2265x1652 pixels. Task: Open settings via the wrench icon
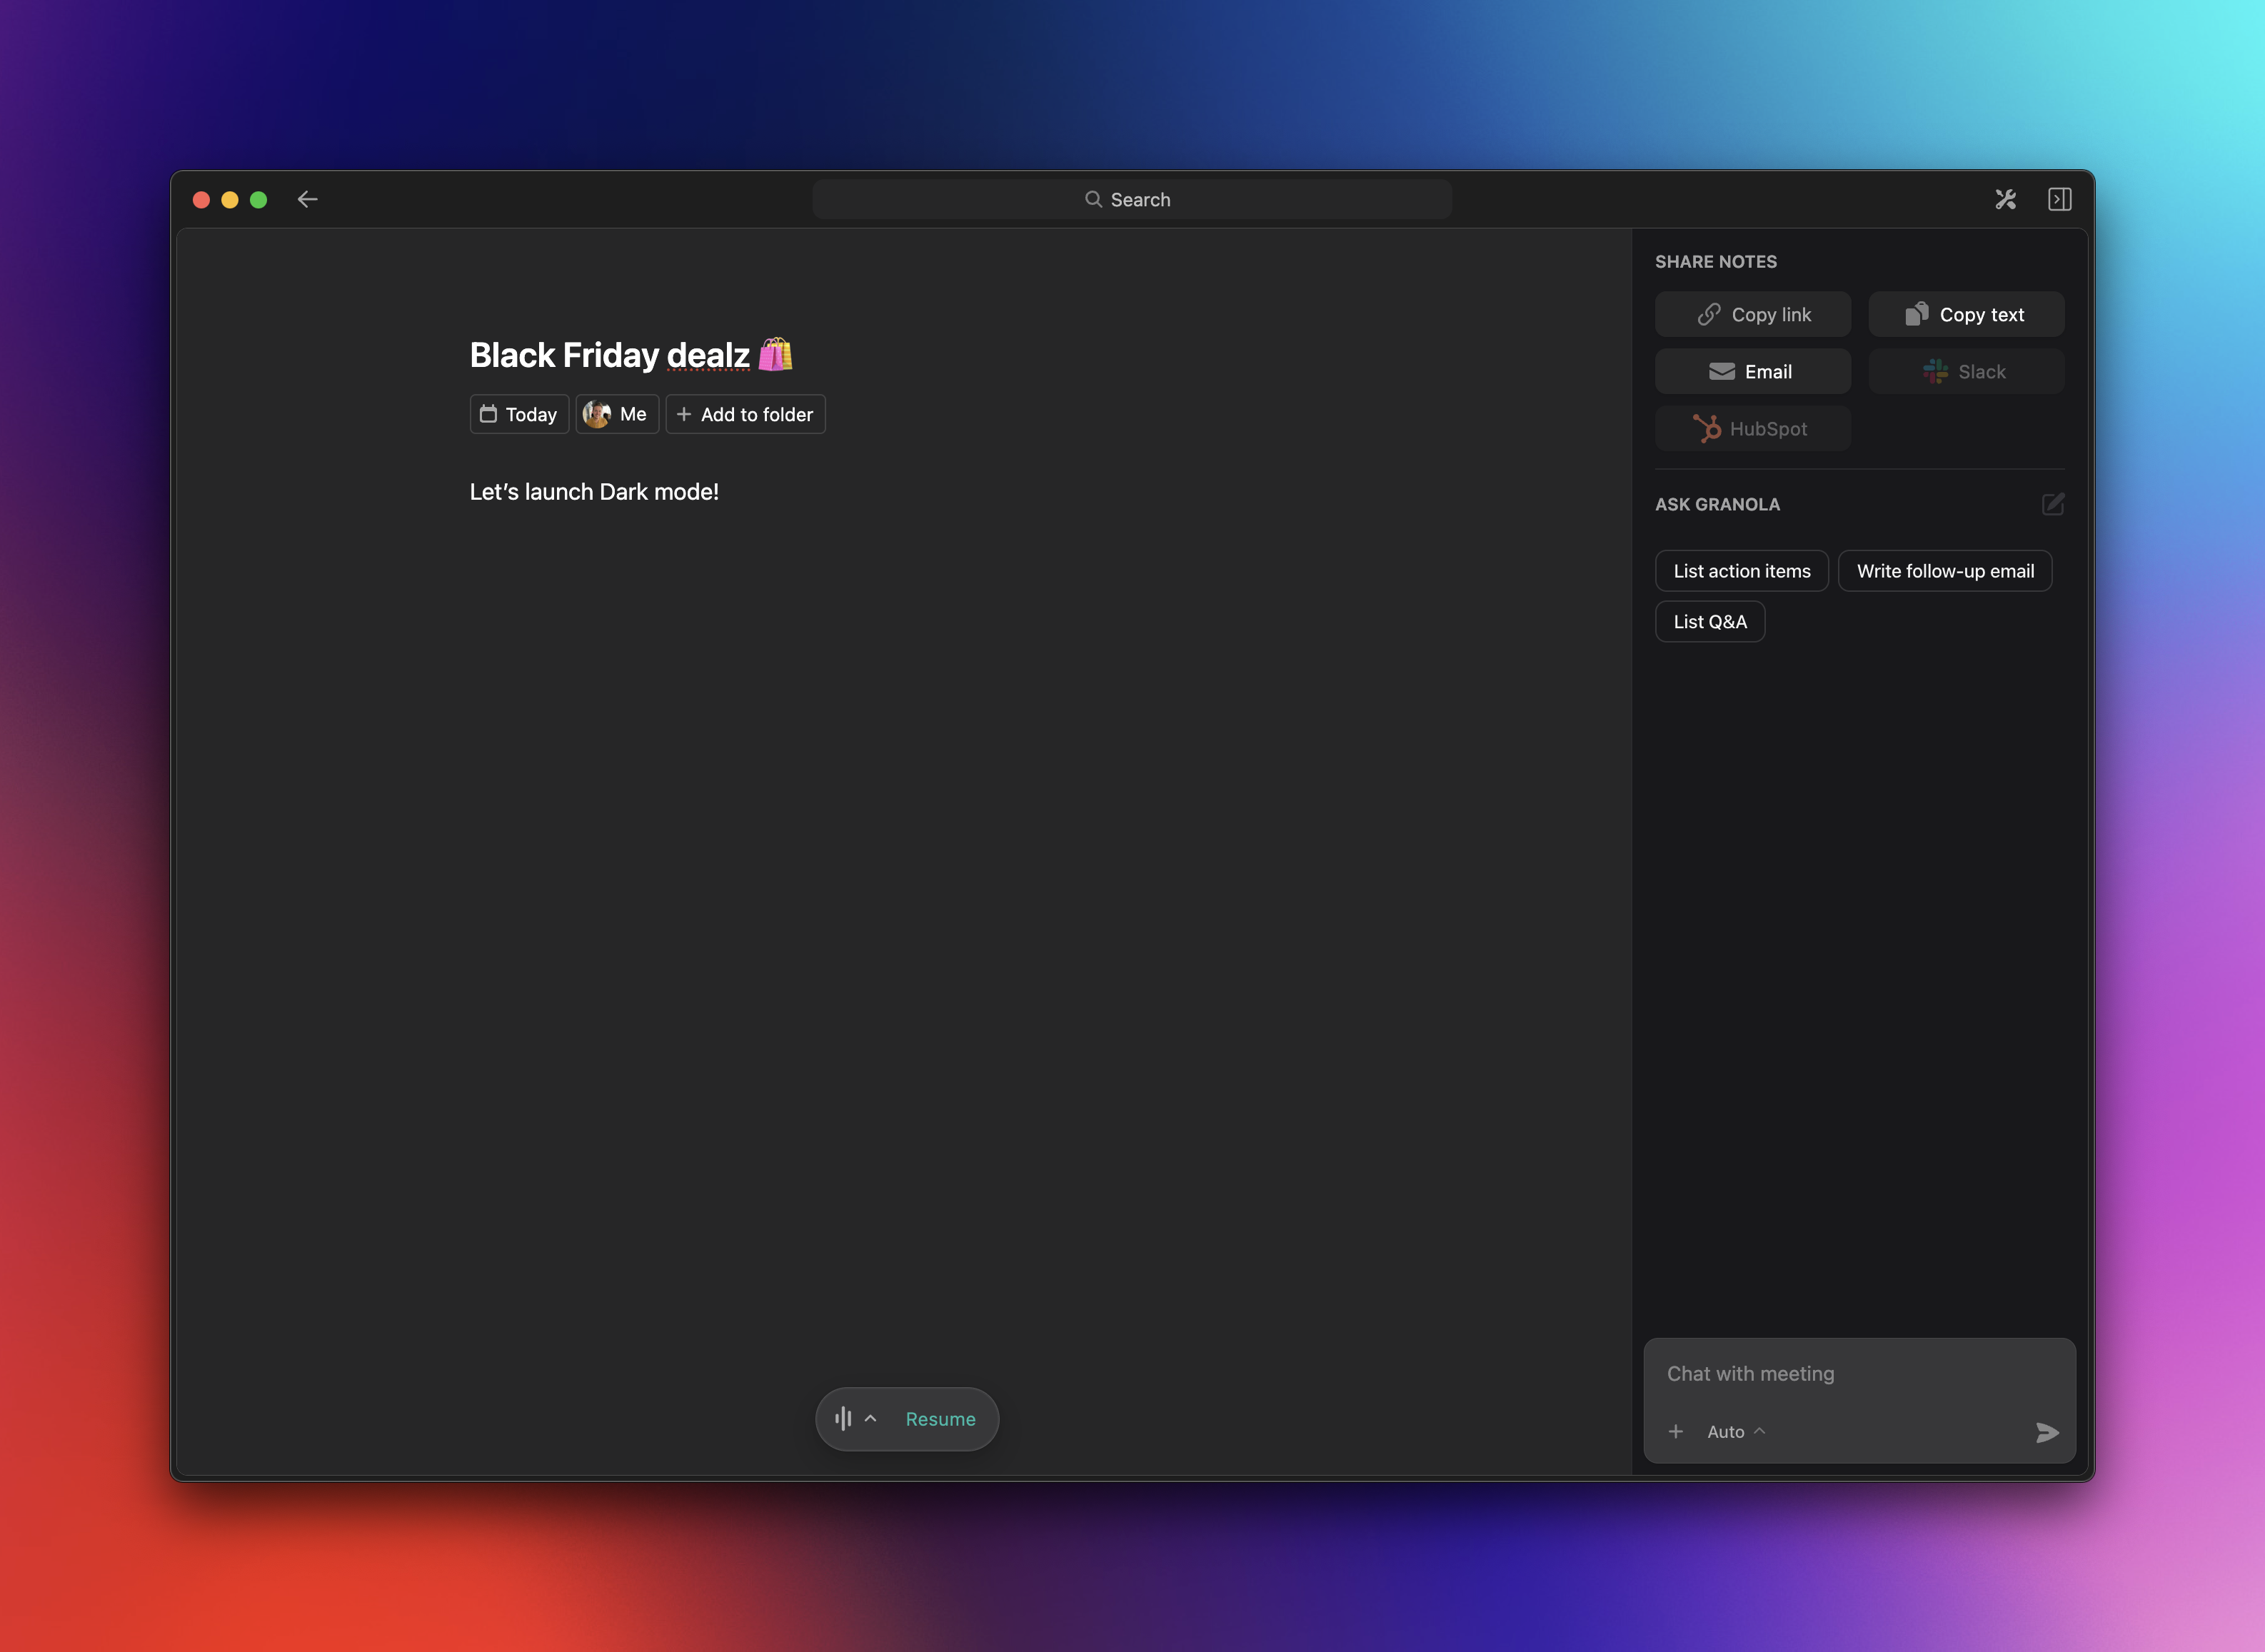click(x=2005, y=199)
